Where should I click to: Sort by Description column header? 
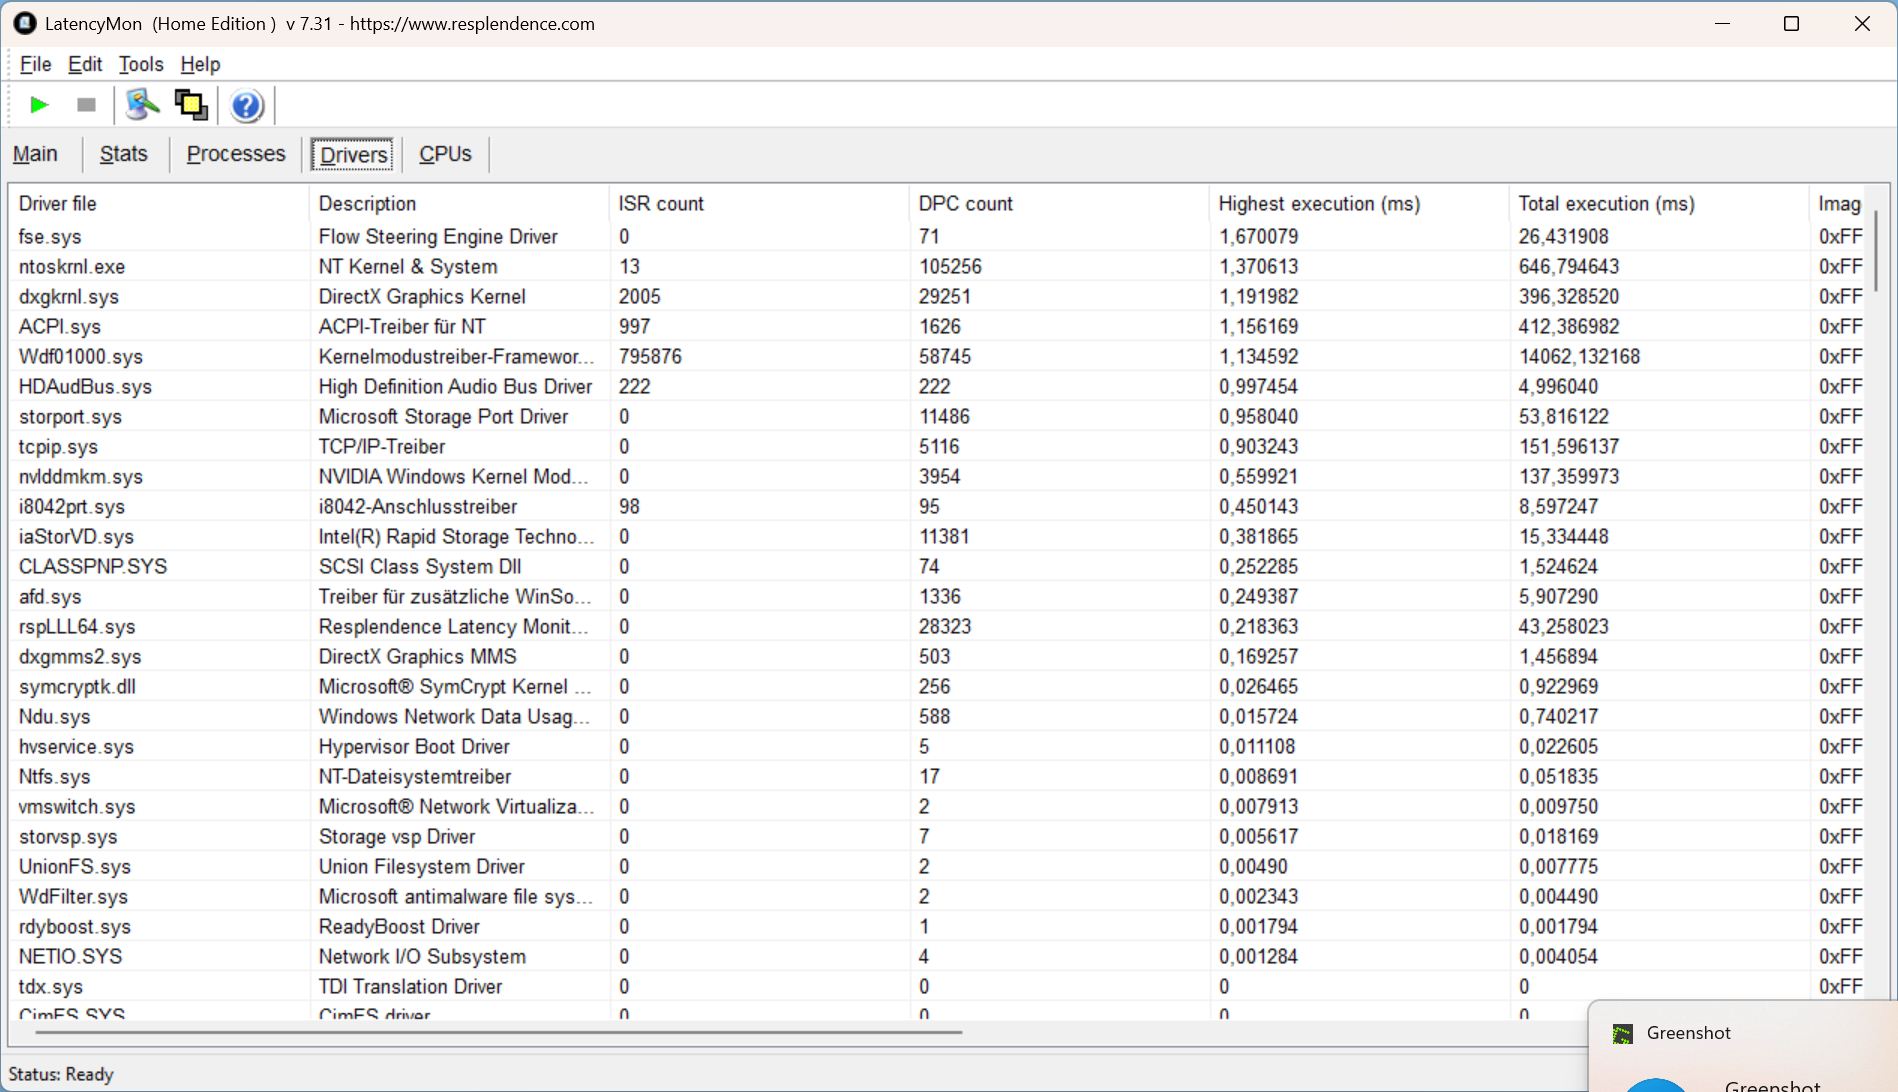[x=459, y=204]
